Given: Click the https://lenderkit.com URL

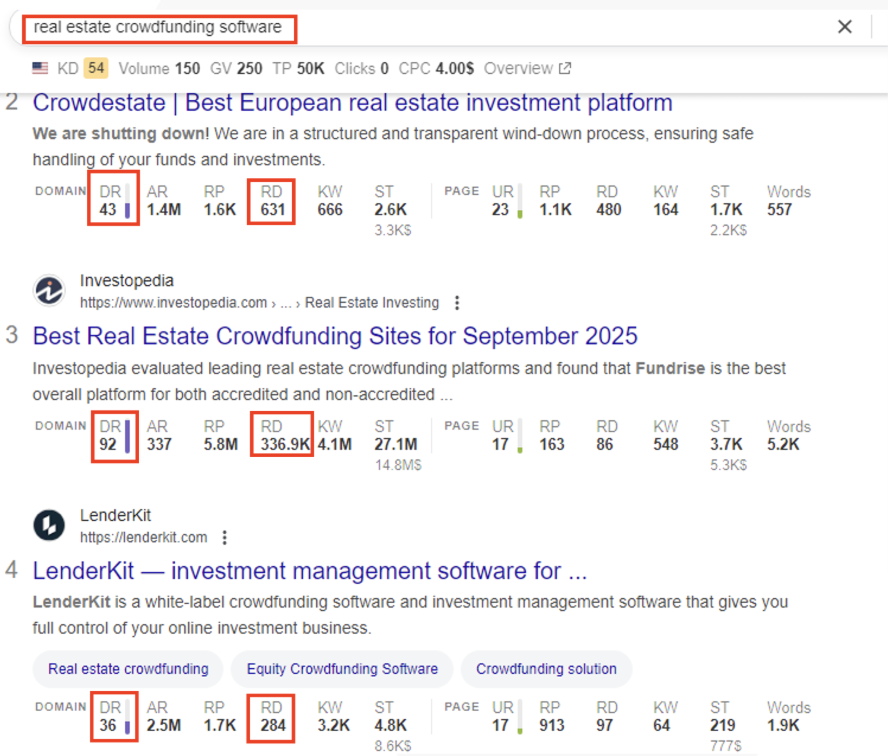Looking at the screenshot, I should click(x=144, y=537).
